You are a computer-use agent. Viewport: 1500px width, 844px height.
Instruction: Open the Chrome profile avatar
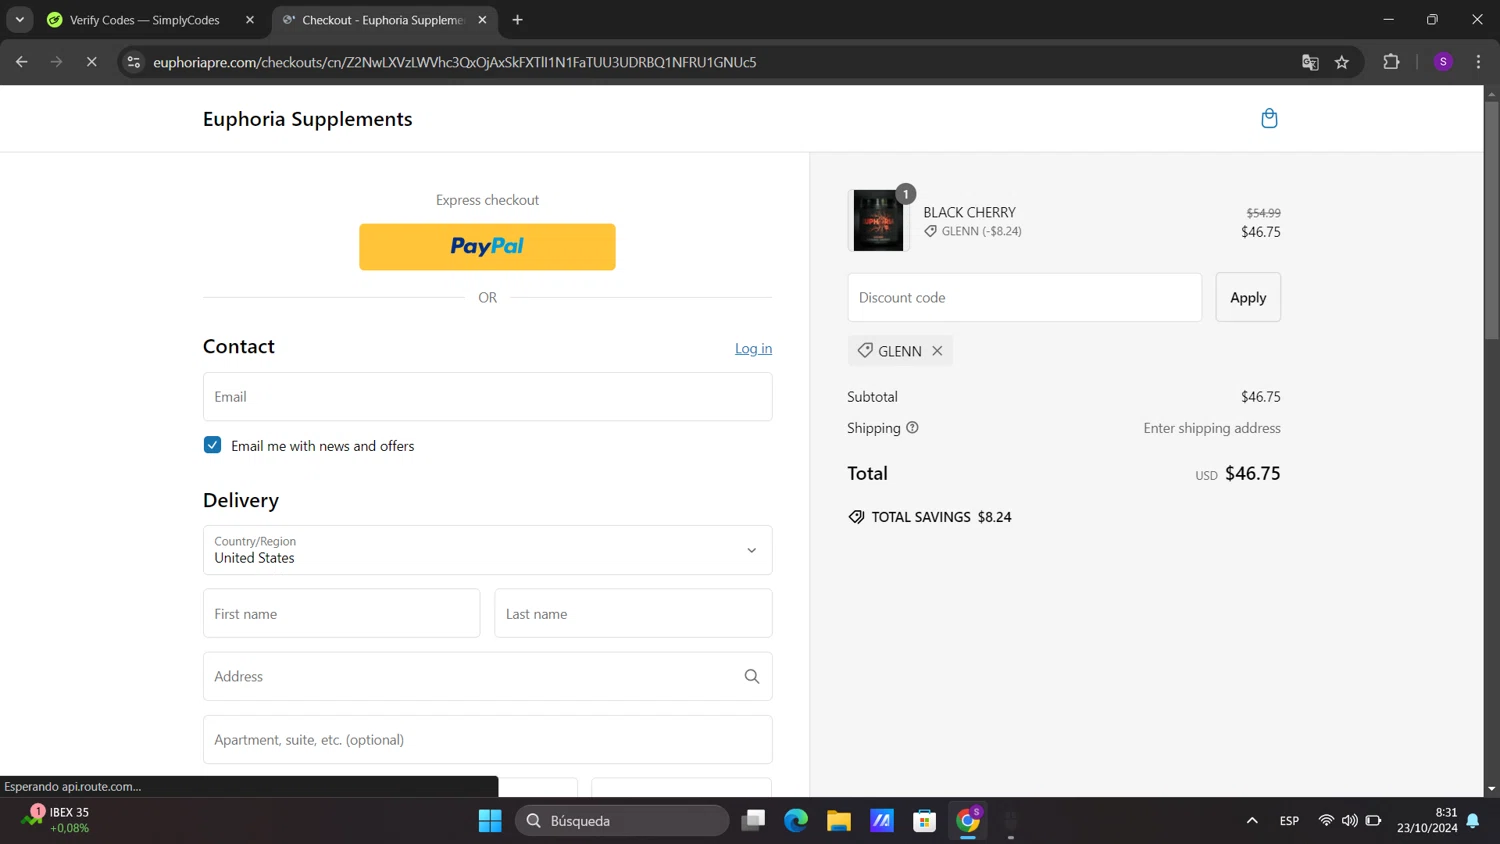click(1443, 62)
